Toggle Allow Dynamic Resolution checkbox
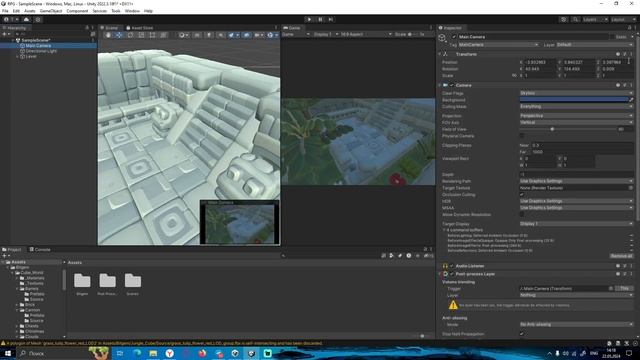The height and width of the screenshot is (360, 640). pos(522,214)
